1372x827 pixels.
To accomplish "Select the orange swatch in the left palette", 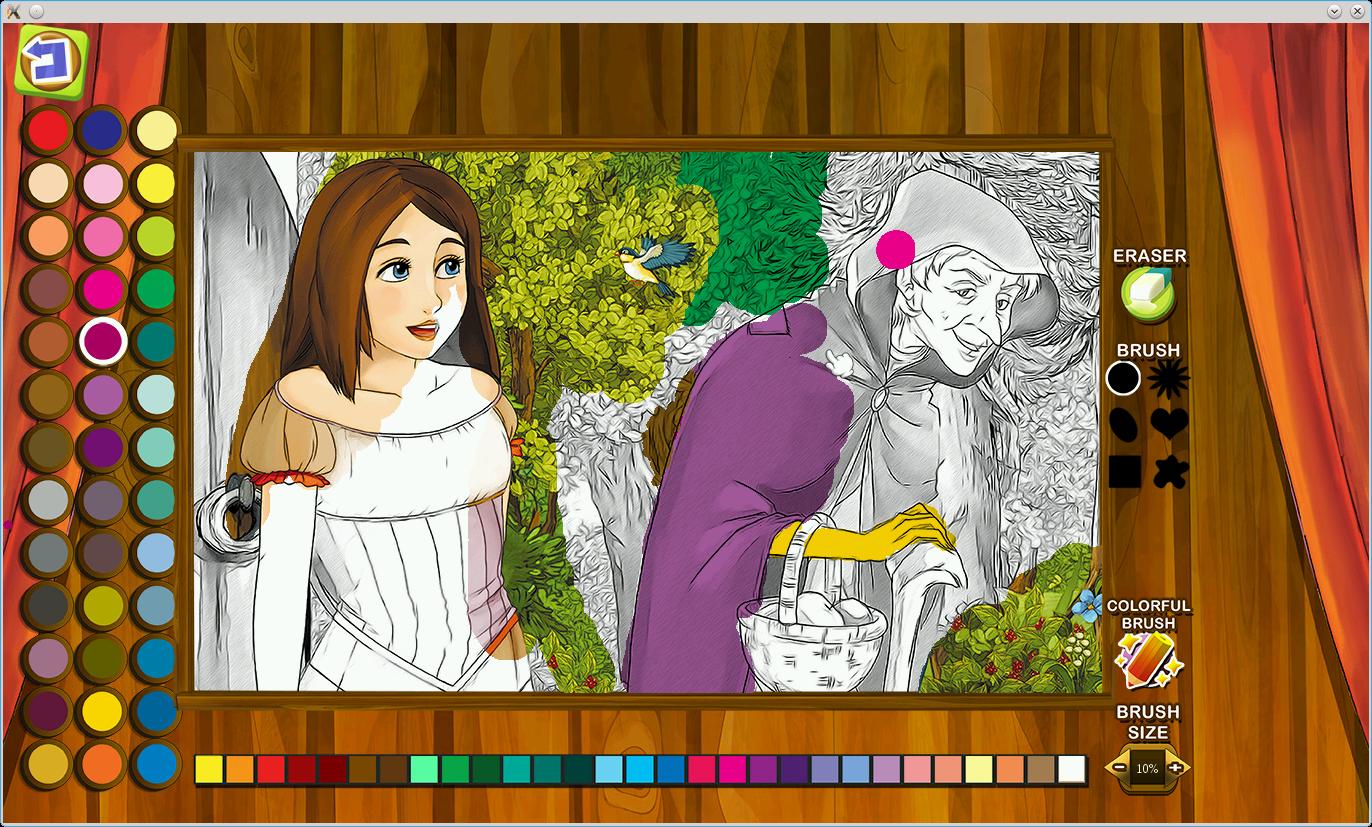I will 102,763.
